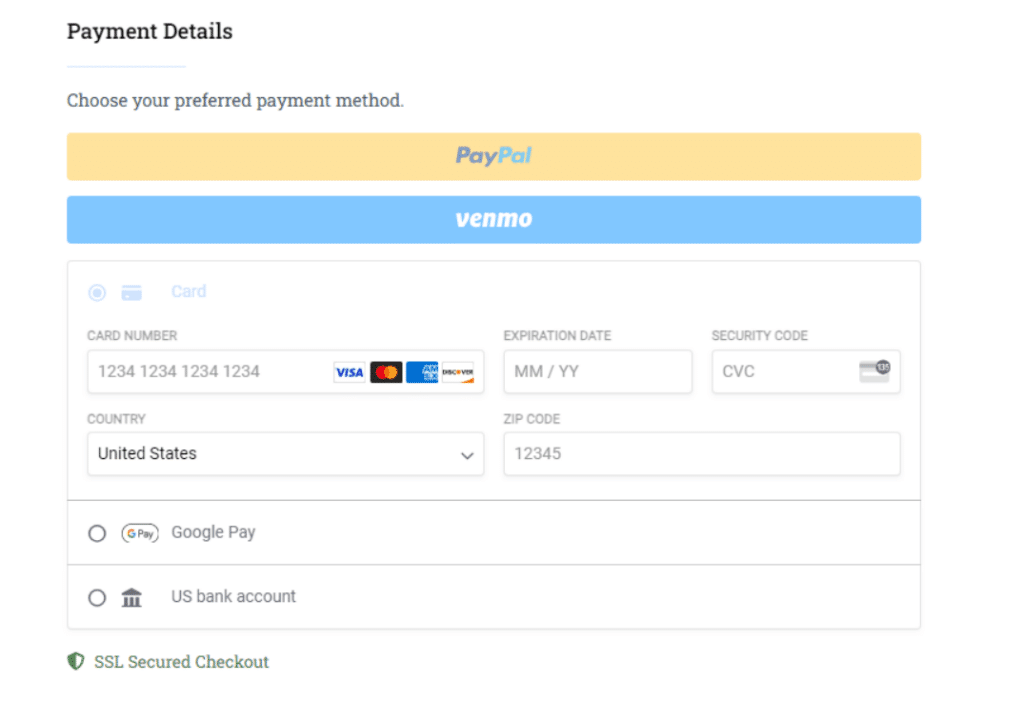Click the bank building icon
The image size is (1024, 701).
click(131, 598)
